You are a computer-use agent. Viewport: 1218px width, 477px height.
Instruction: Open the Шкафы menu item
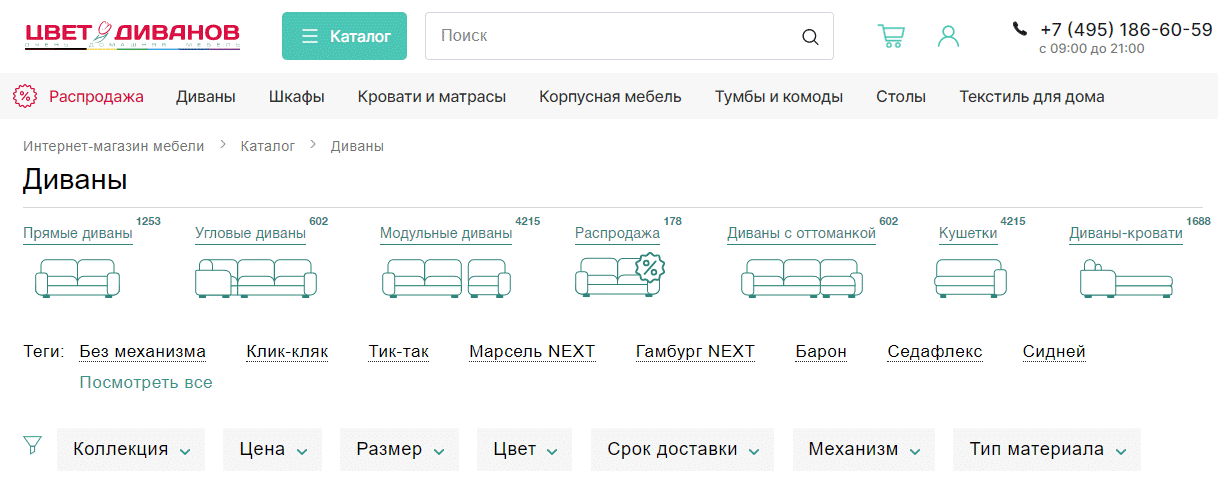pyautogui.click(x=297, y=97)
